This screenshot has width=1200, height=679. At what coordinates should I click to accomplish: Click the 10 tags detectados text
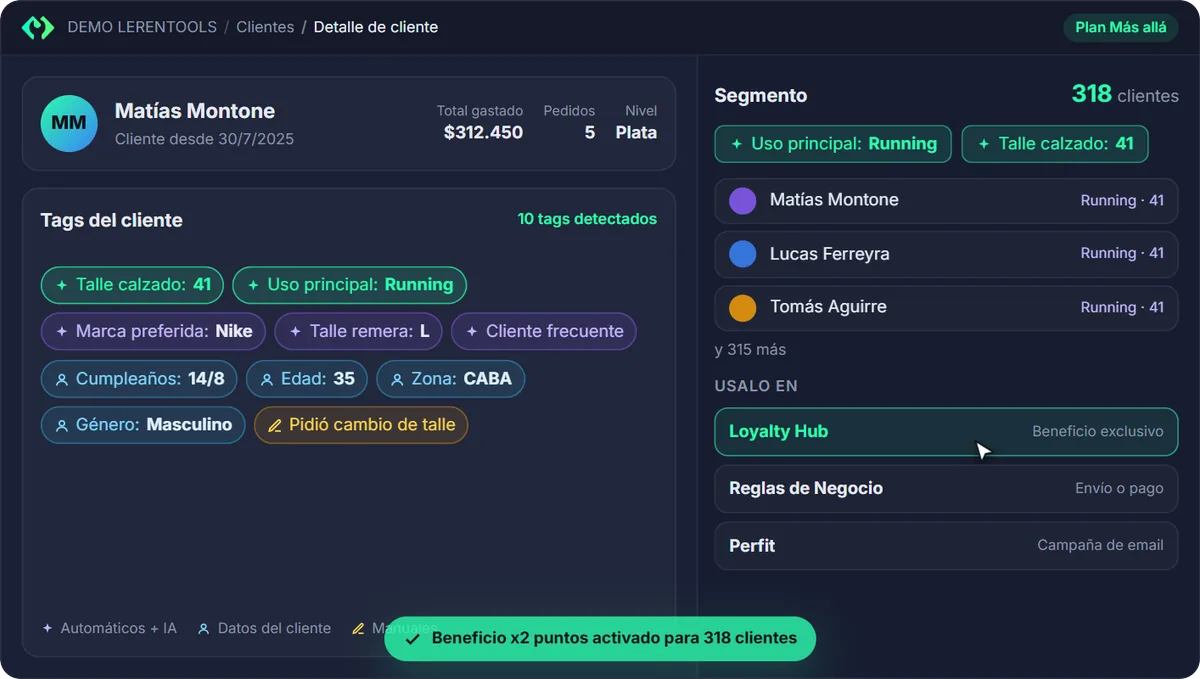(x=587, y=219)
